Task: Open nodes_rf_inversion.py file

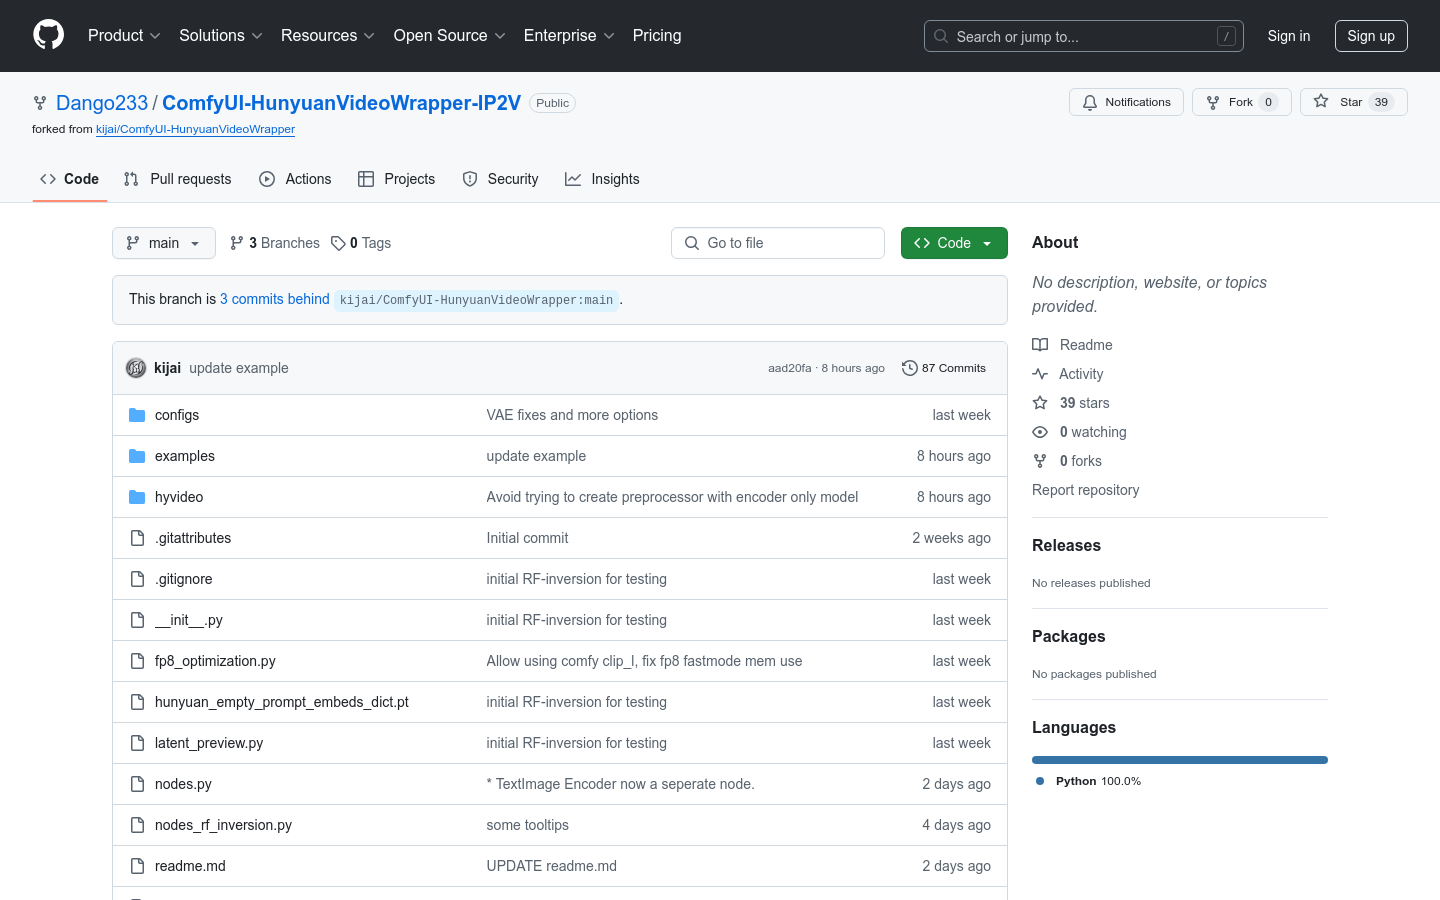Action: (223, 825)
